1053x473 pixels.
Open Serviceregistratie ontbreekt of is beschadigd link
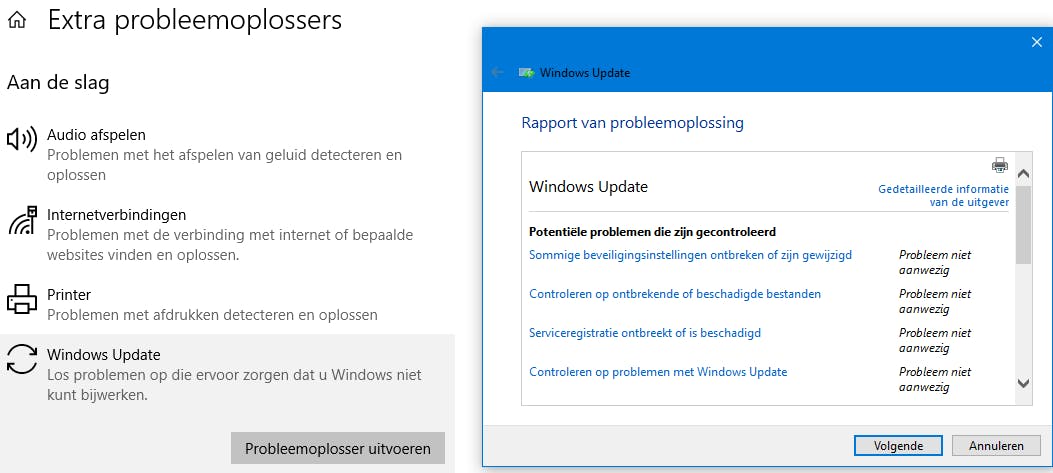(x=644, y=333)
